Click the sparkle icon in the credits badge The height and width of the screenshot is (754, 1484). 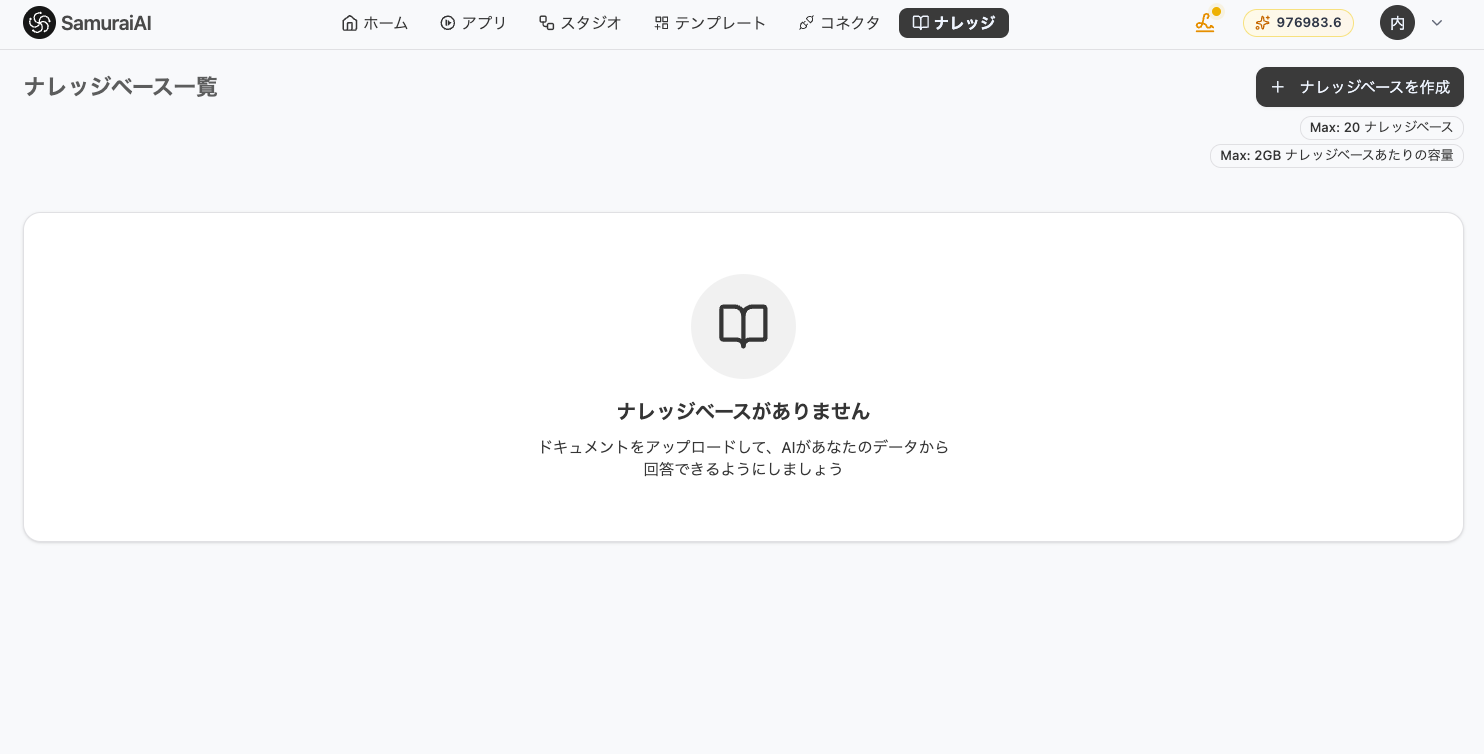1262,22
